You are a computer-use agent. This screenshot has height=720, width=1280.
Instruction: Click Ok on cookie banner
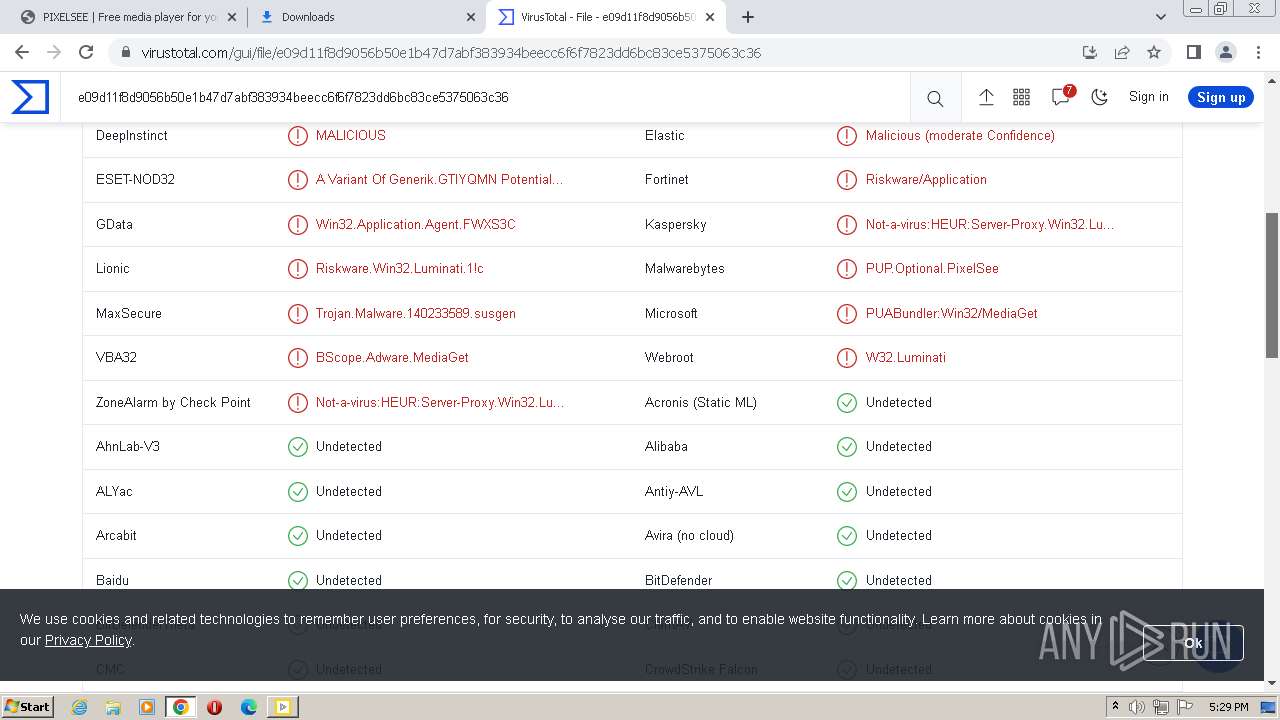1193,643
